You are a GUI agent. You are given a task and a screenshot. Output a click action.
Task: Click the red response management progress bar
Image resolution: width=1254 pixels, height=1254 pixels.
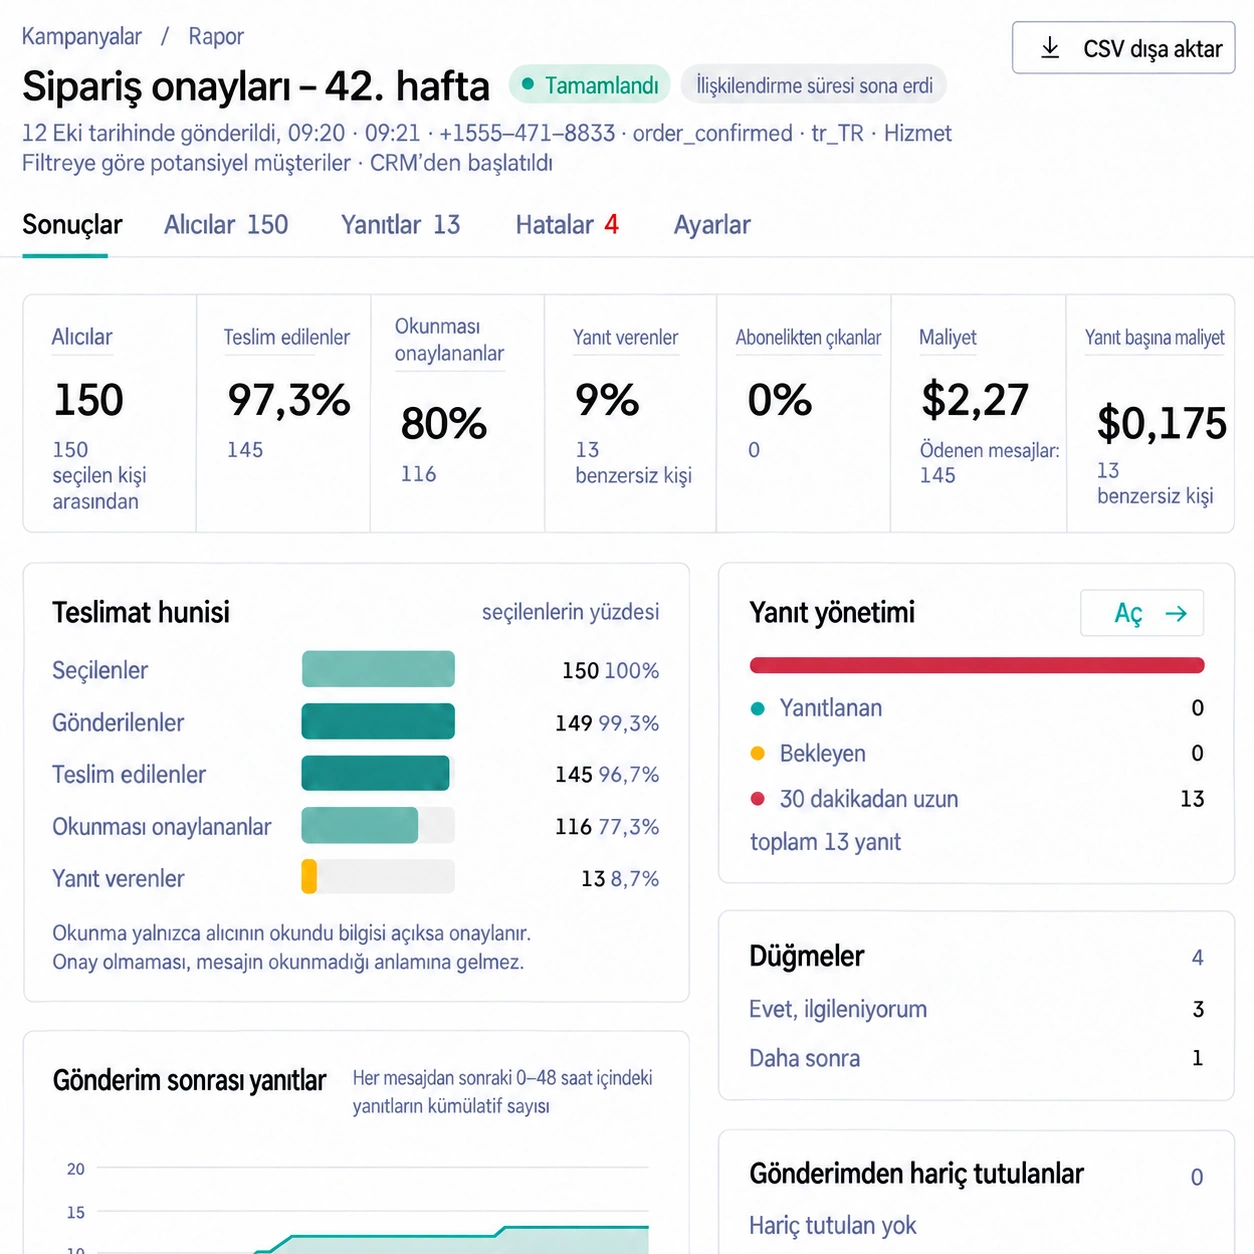pos(977,665)
